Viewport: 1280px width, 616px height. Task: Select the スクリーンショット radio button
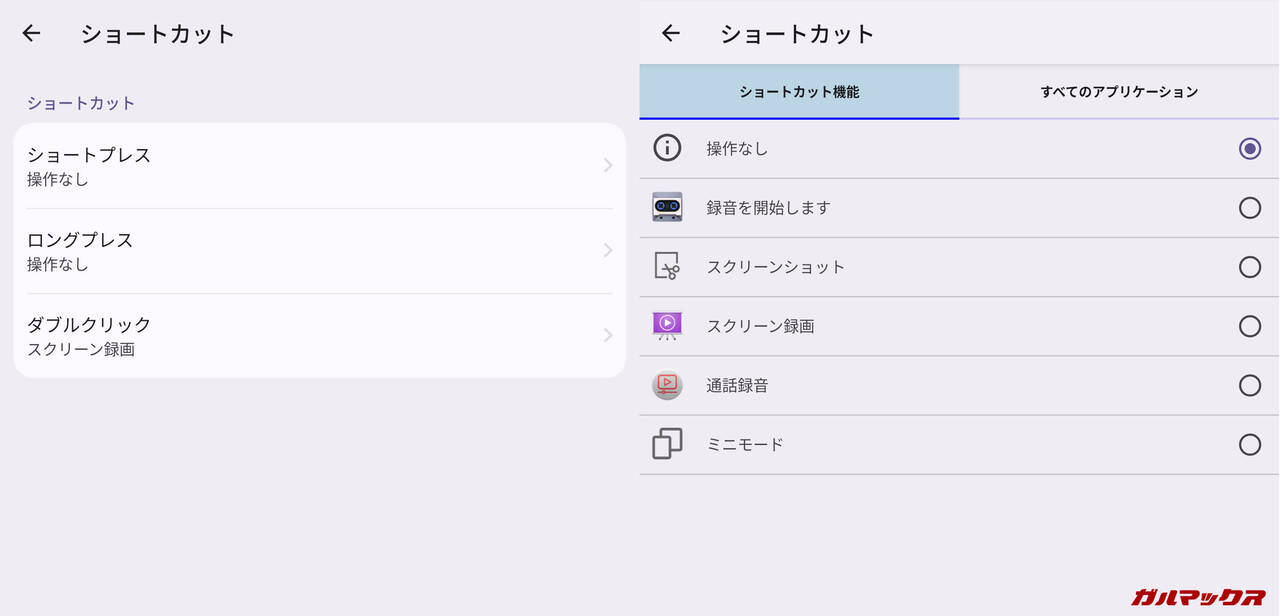tap(1249, 267)
